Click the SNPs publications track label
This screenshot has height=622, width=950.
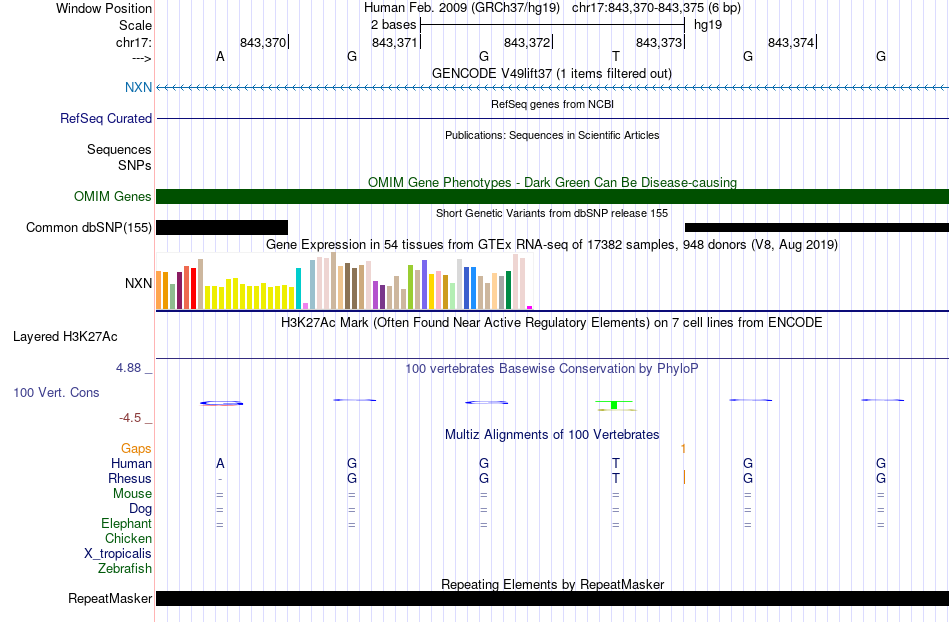[135, 165]
